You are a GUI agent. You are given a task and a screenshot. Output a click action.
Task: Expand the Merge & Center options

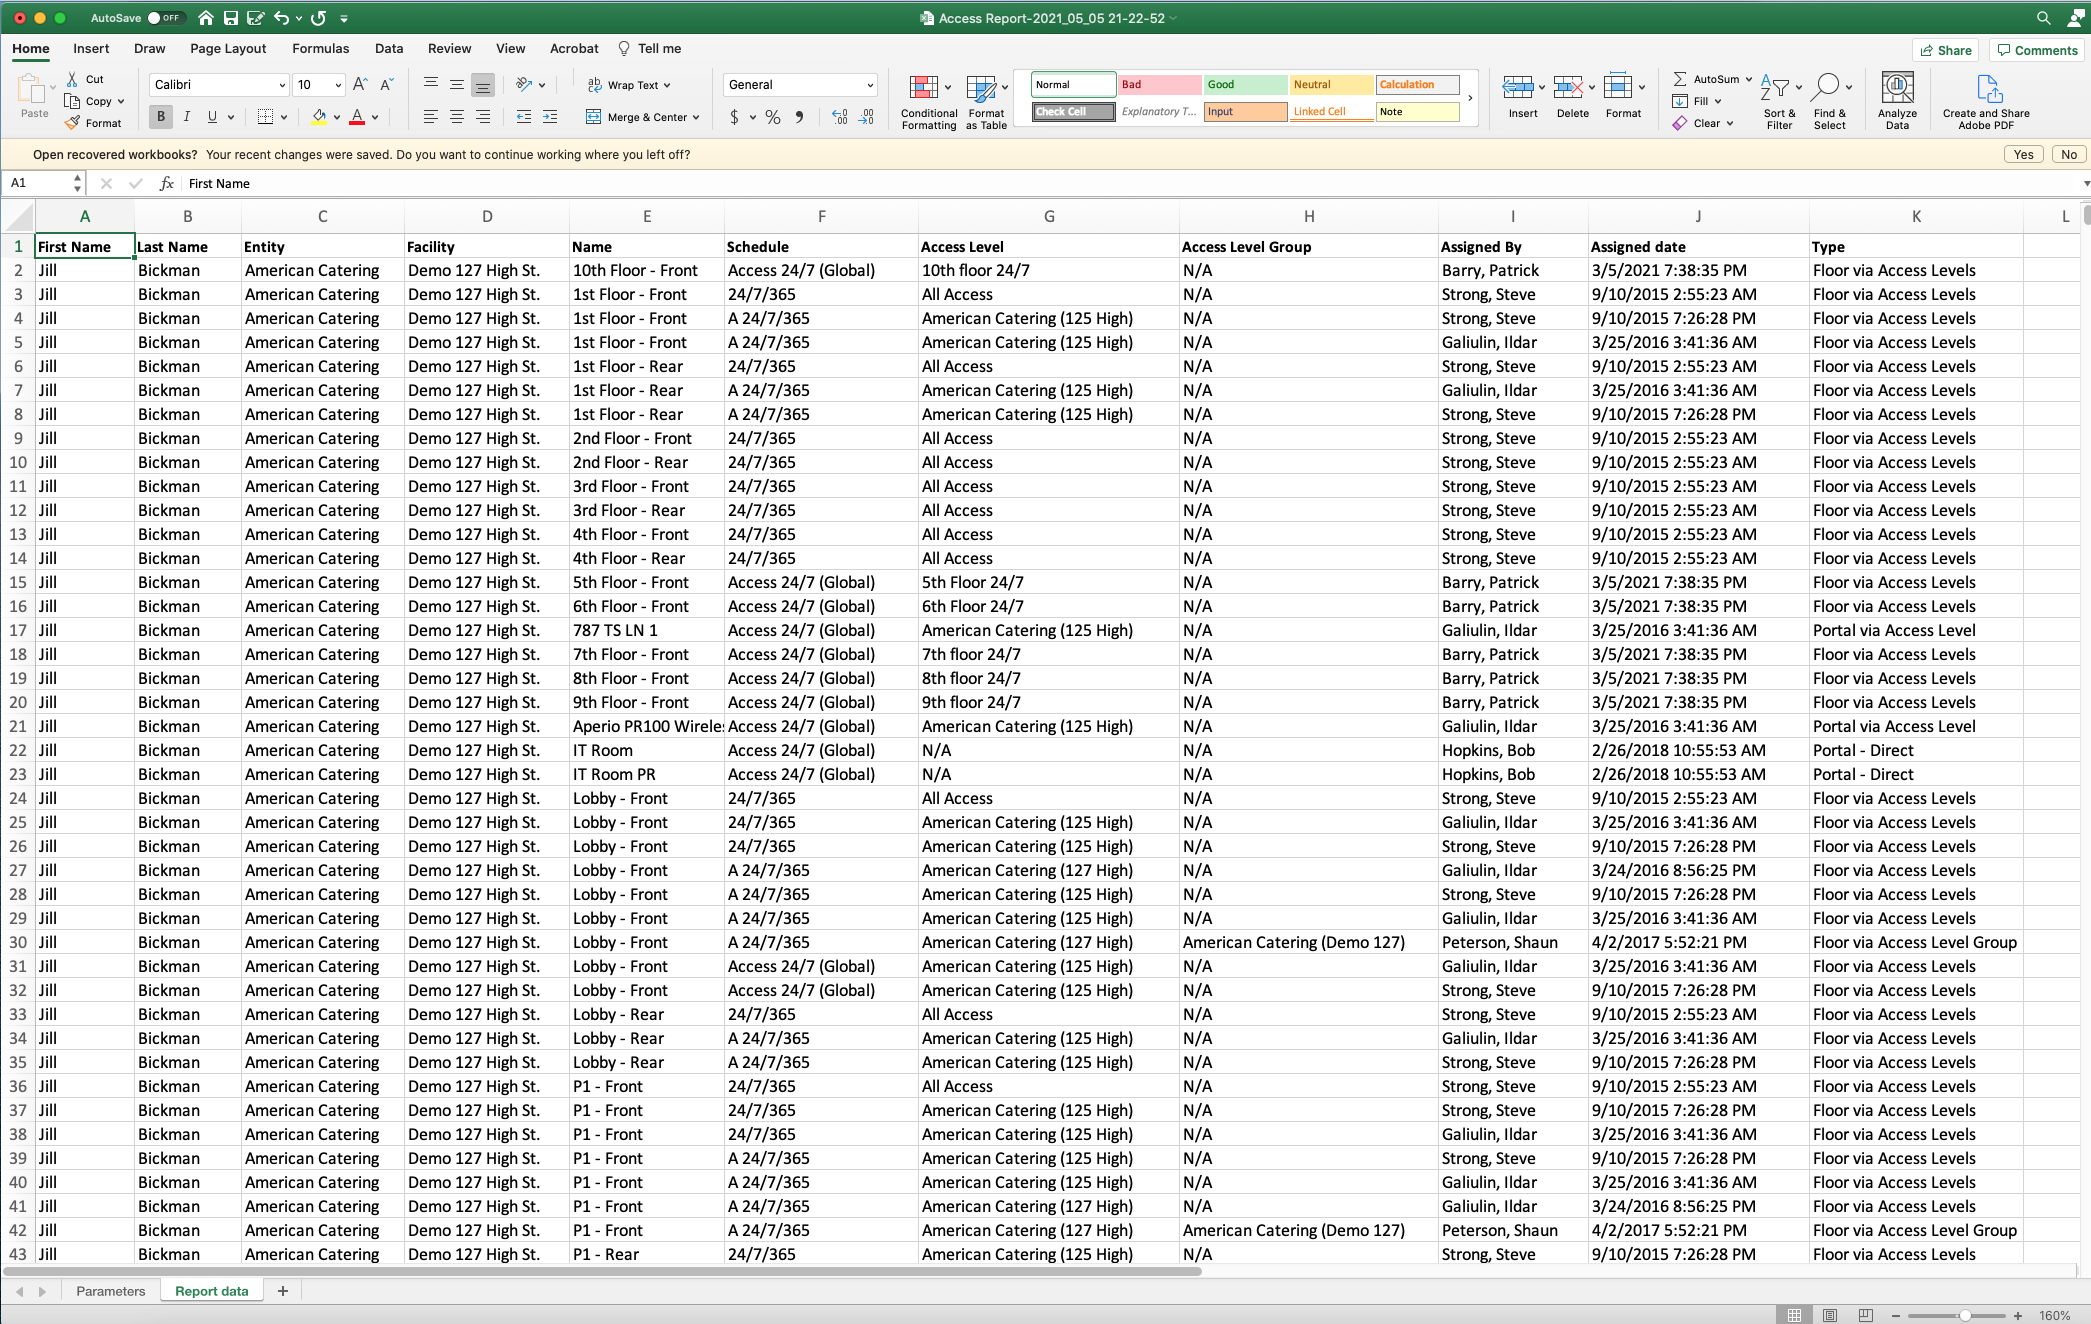click(x=696, y=117)
